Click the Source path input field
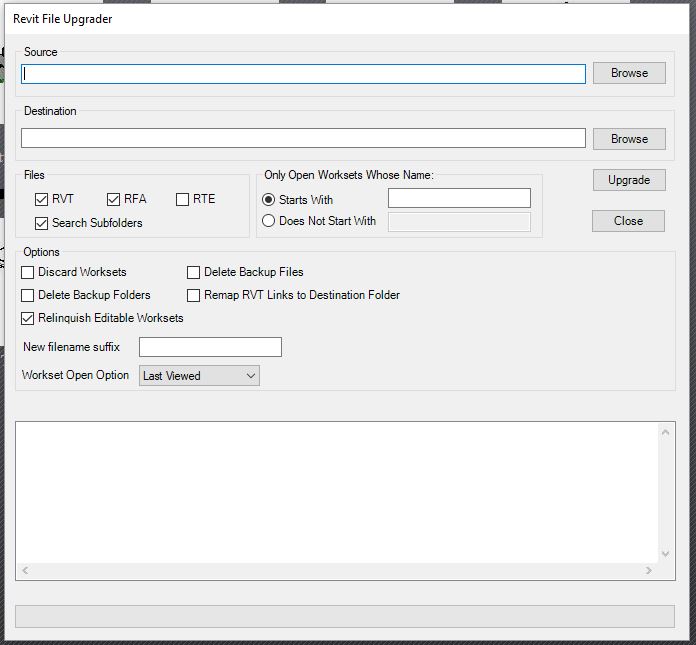This screenshot has height=645, width=696. pos(303,74)
